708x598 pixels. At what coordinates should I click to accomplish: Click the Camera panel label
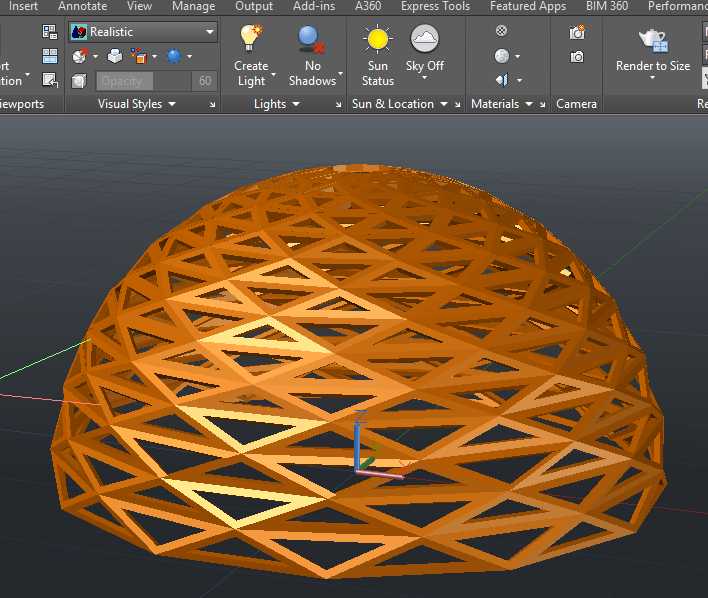[576, 104]
